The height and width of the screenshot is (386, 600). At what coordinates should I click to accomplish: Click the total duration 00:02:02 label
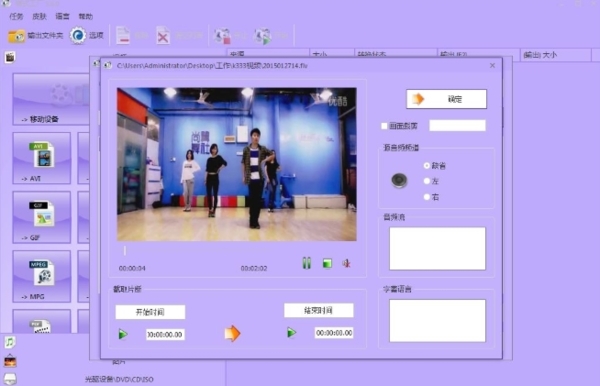click(x=254, y=268)
